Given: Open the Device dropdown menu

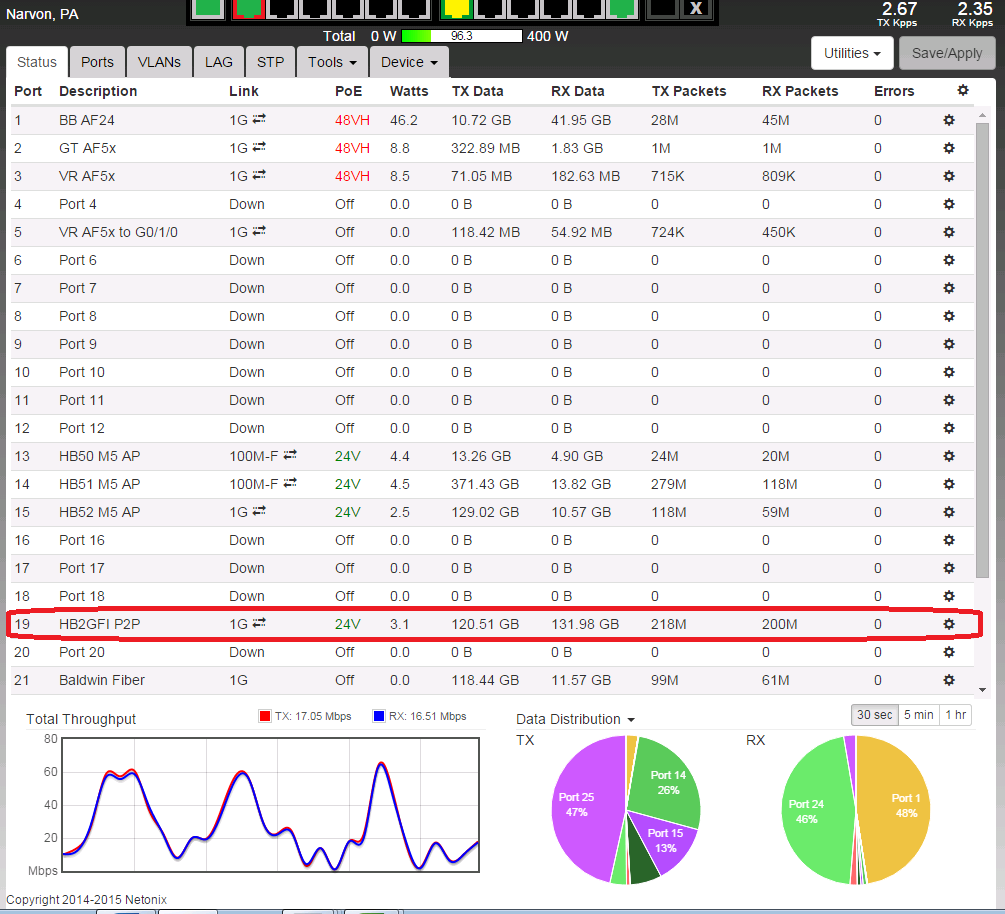Looking at the screenshot, I should [409, 62].
